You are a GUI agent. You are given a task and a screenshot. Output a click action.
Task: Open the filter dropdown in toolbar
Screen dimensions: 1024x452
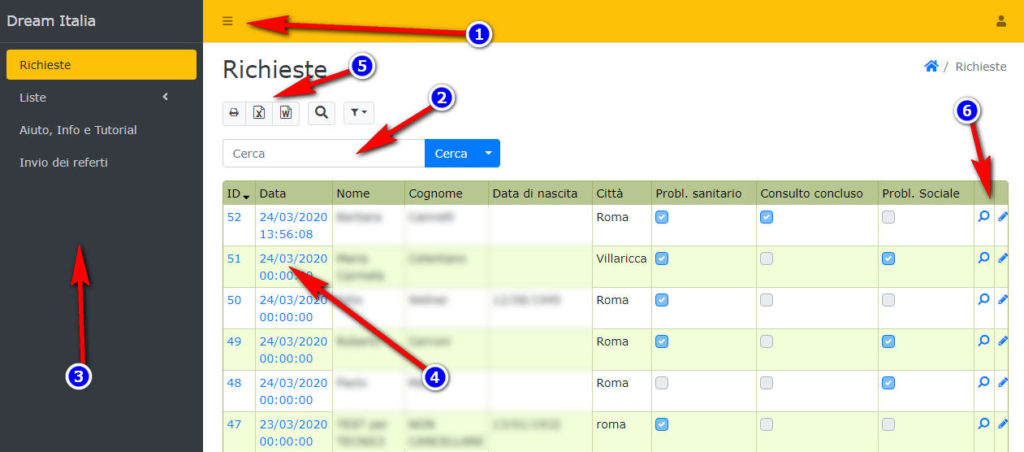[358, 113]
